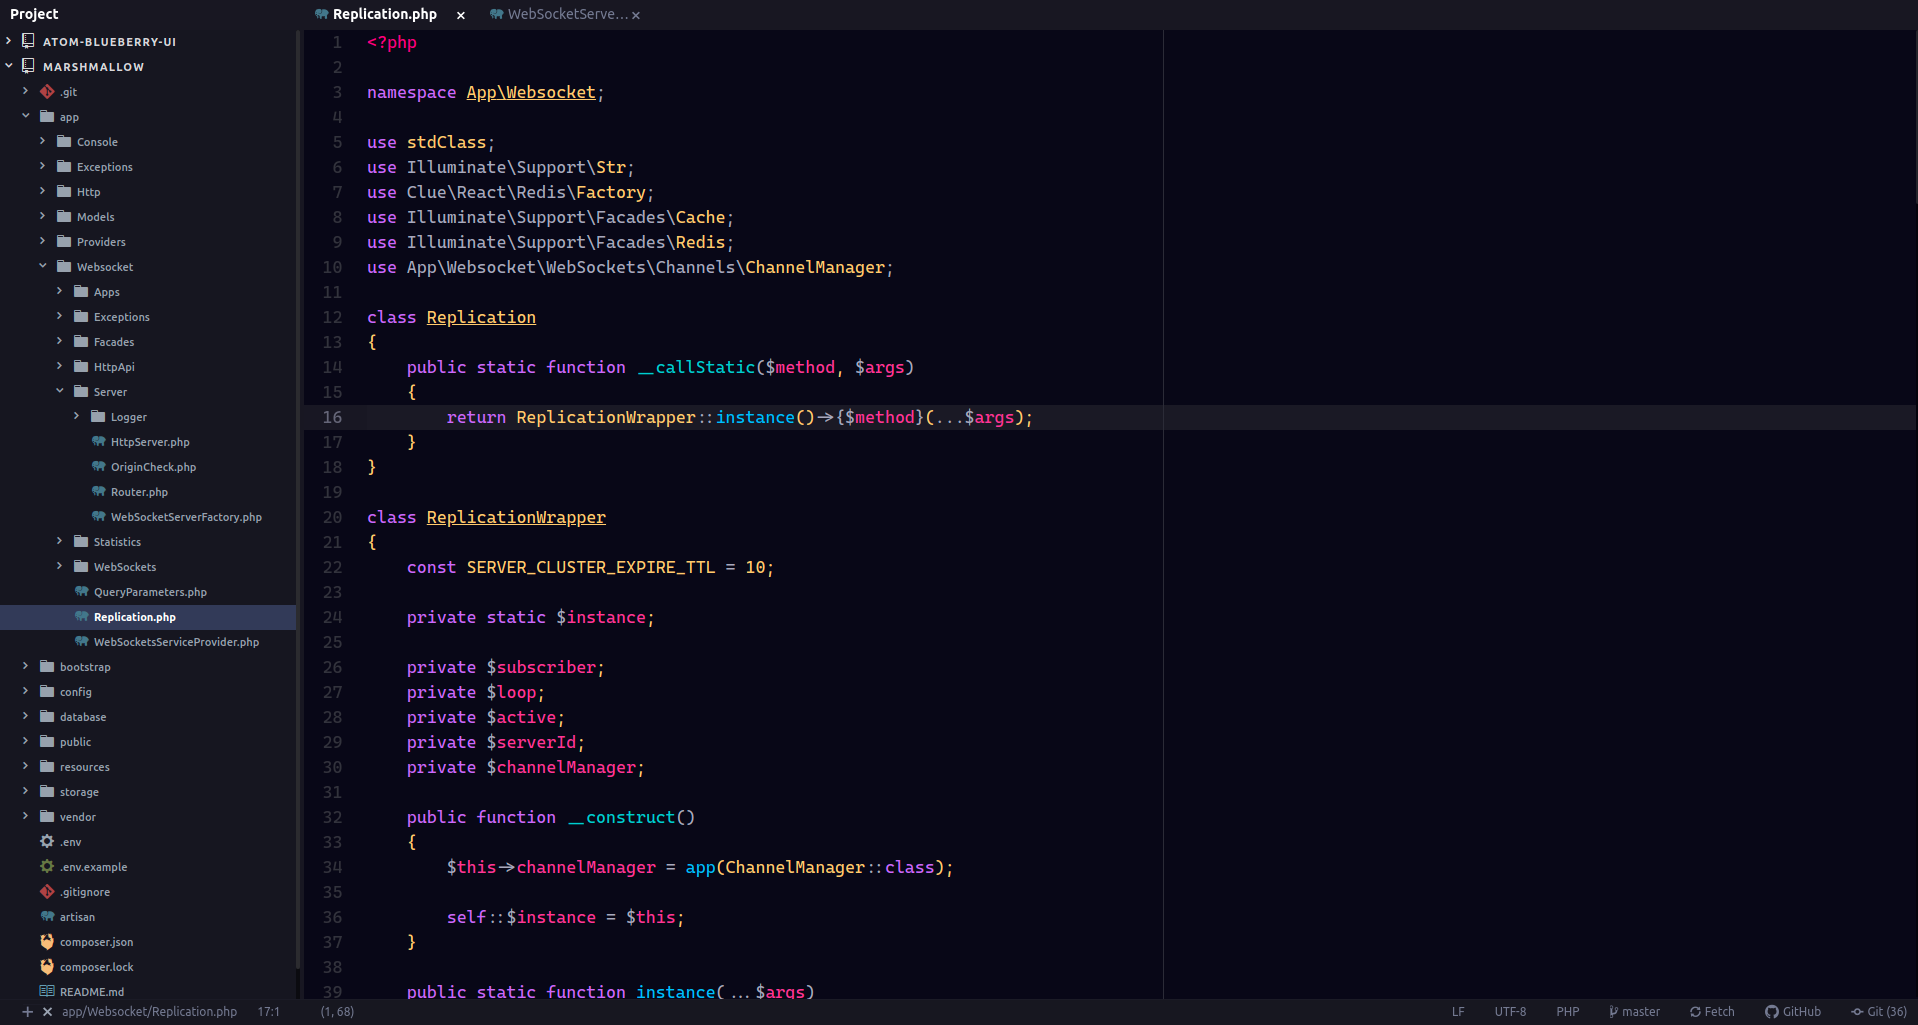
Task: Click the gear icon beside .env
Action: coord(47,842)
